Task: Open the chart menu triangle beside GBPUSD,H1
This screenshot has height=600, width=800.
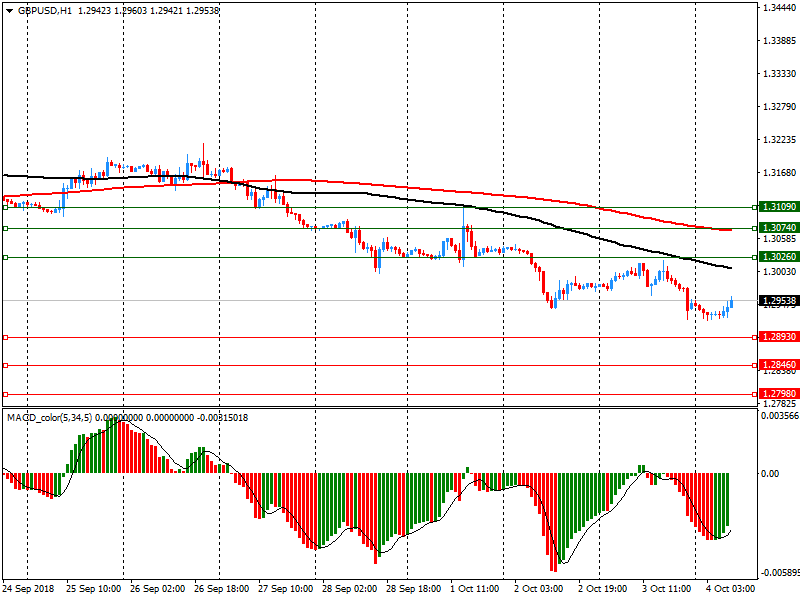Action: tap(8, 9)
